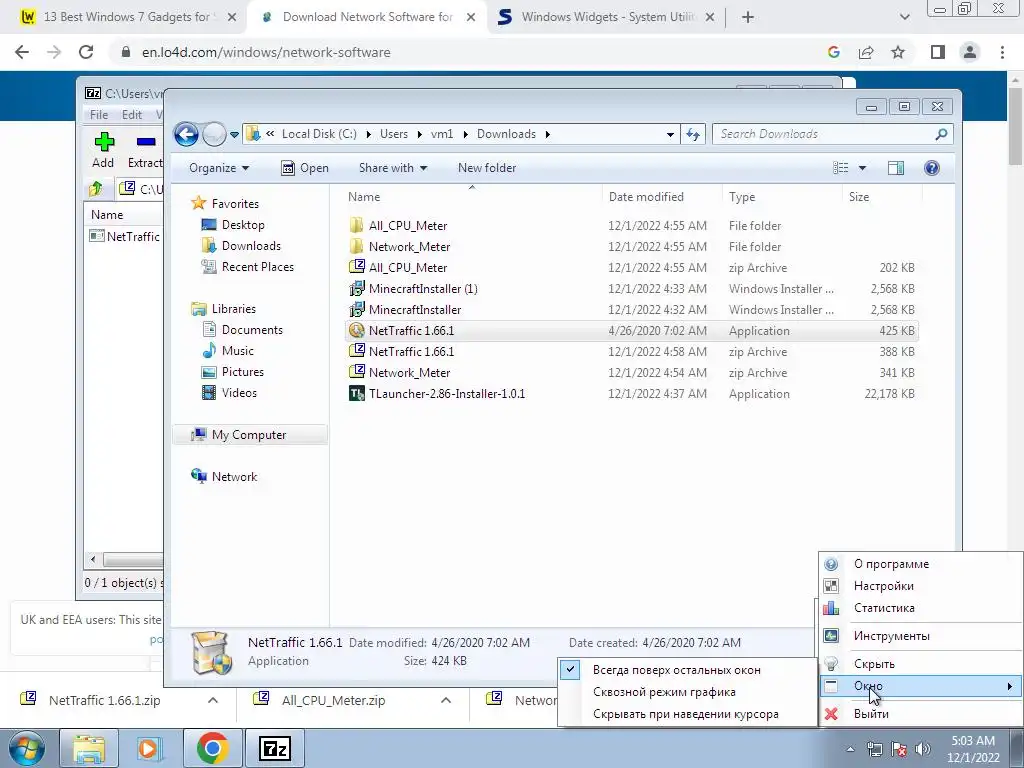1024x768 pixels.
Task: Show hidden tray icons arrow
Action: click(x=850, y=749)
